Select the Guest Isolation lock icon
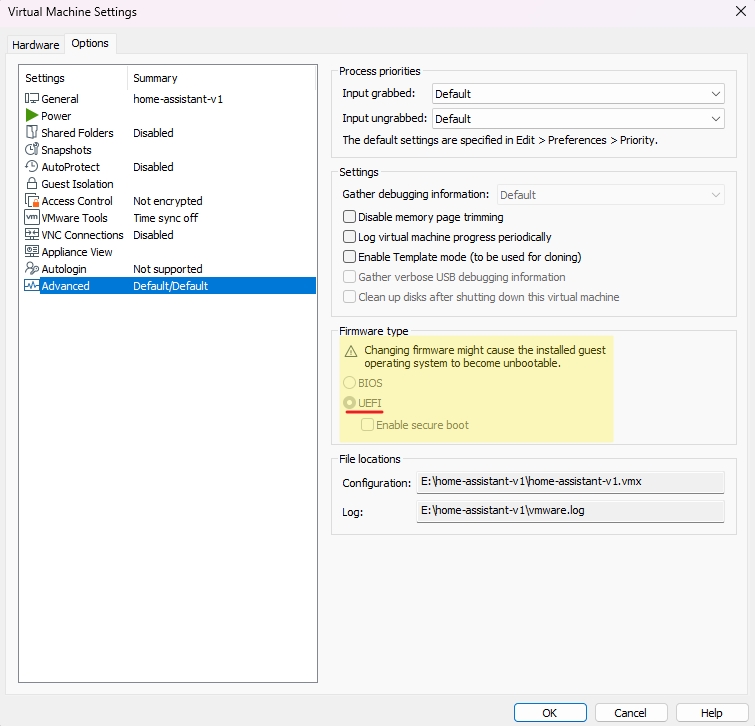 (32, 184)
